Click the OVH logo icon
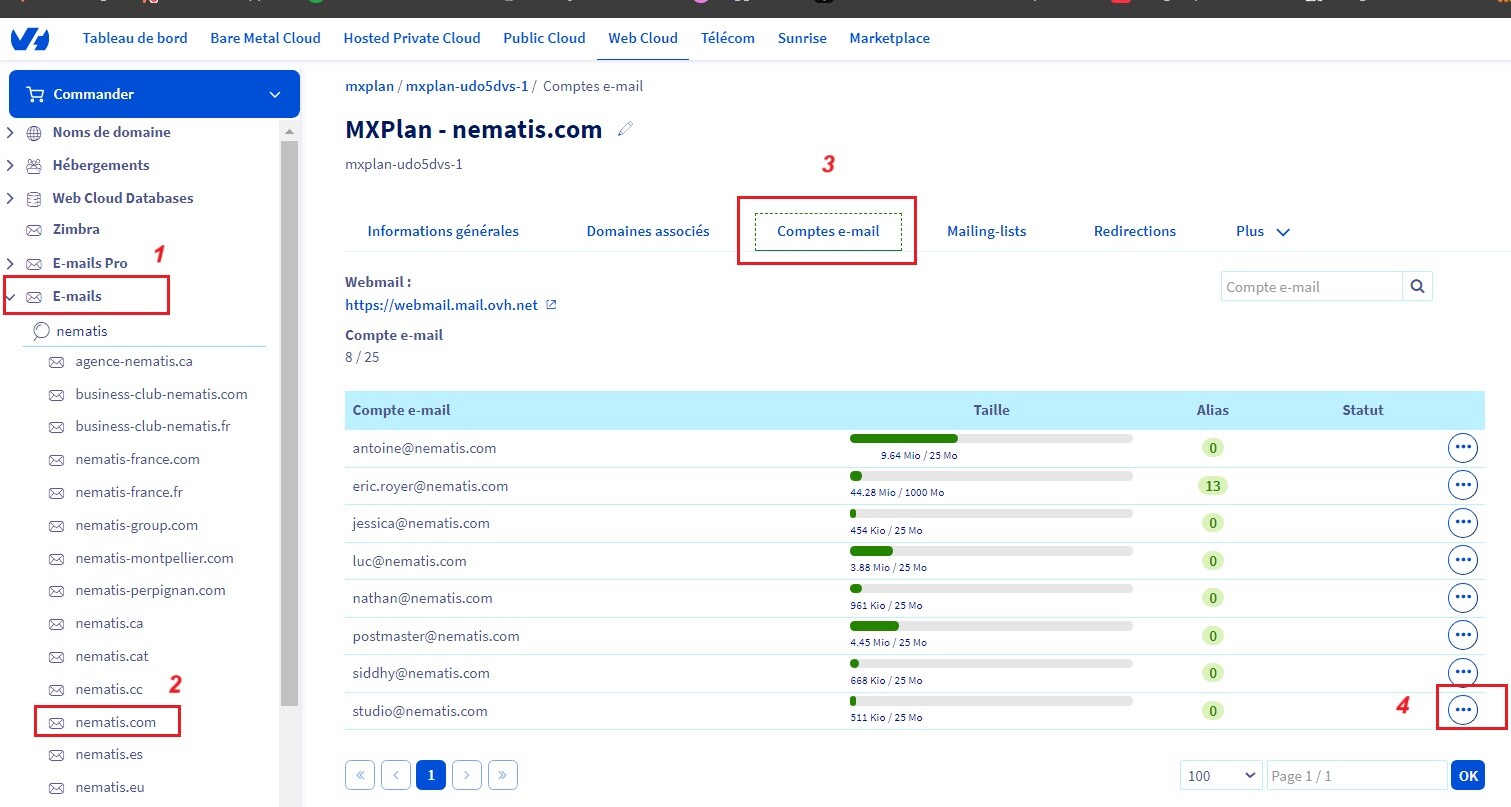Screen dimensions: 1511x807 point(29,39)
